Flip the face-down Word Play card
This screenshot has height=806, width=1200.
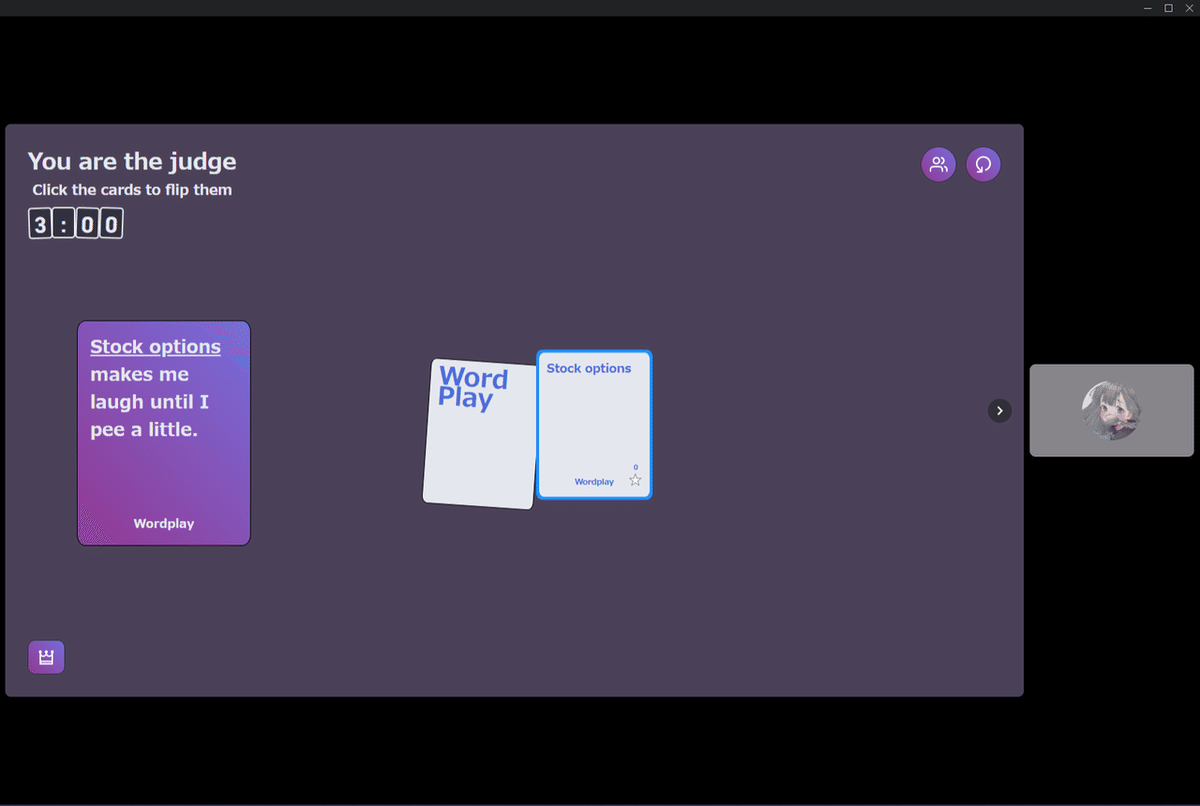tap(480, 433)
